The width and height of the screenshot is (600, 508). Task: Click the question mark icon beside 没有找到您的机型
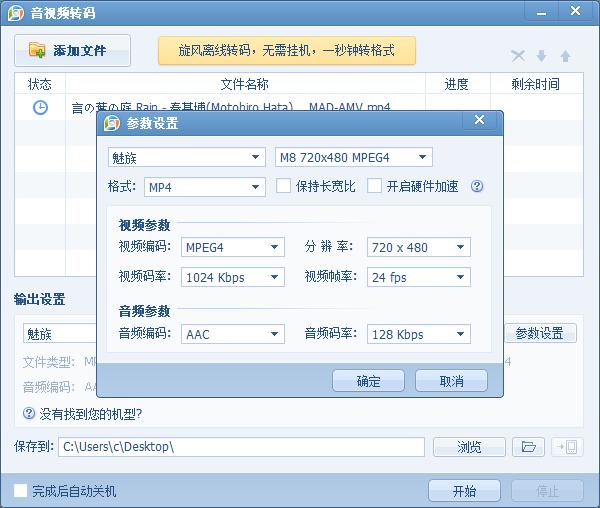pyautogui.click(x=29, y=414)
